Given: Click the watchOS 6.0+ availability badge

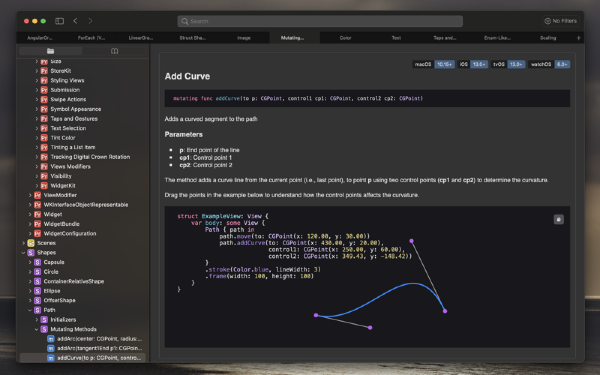Looking at the screenshot, I should 549,64.
